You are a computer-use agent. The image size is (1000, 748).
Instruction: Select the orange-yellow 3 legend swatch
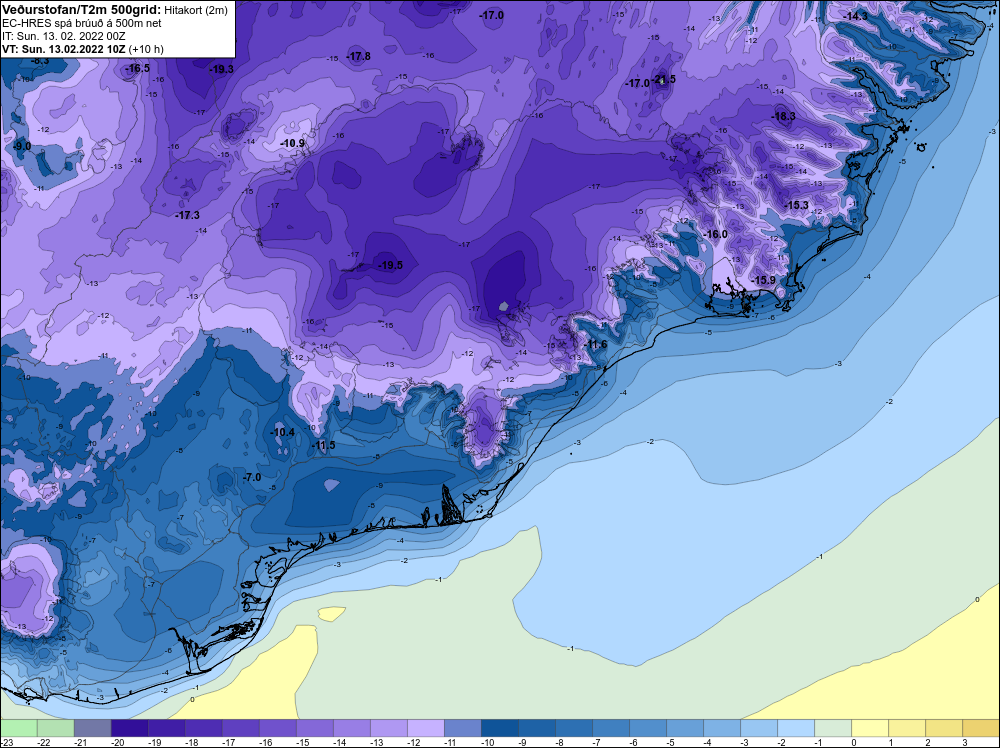tap(980, 728)
